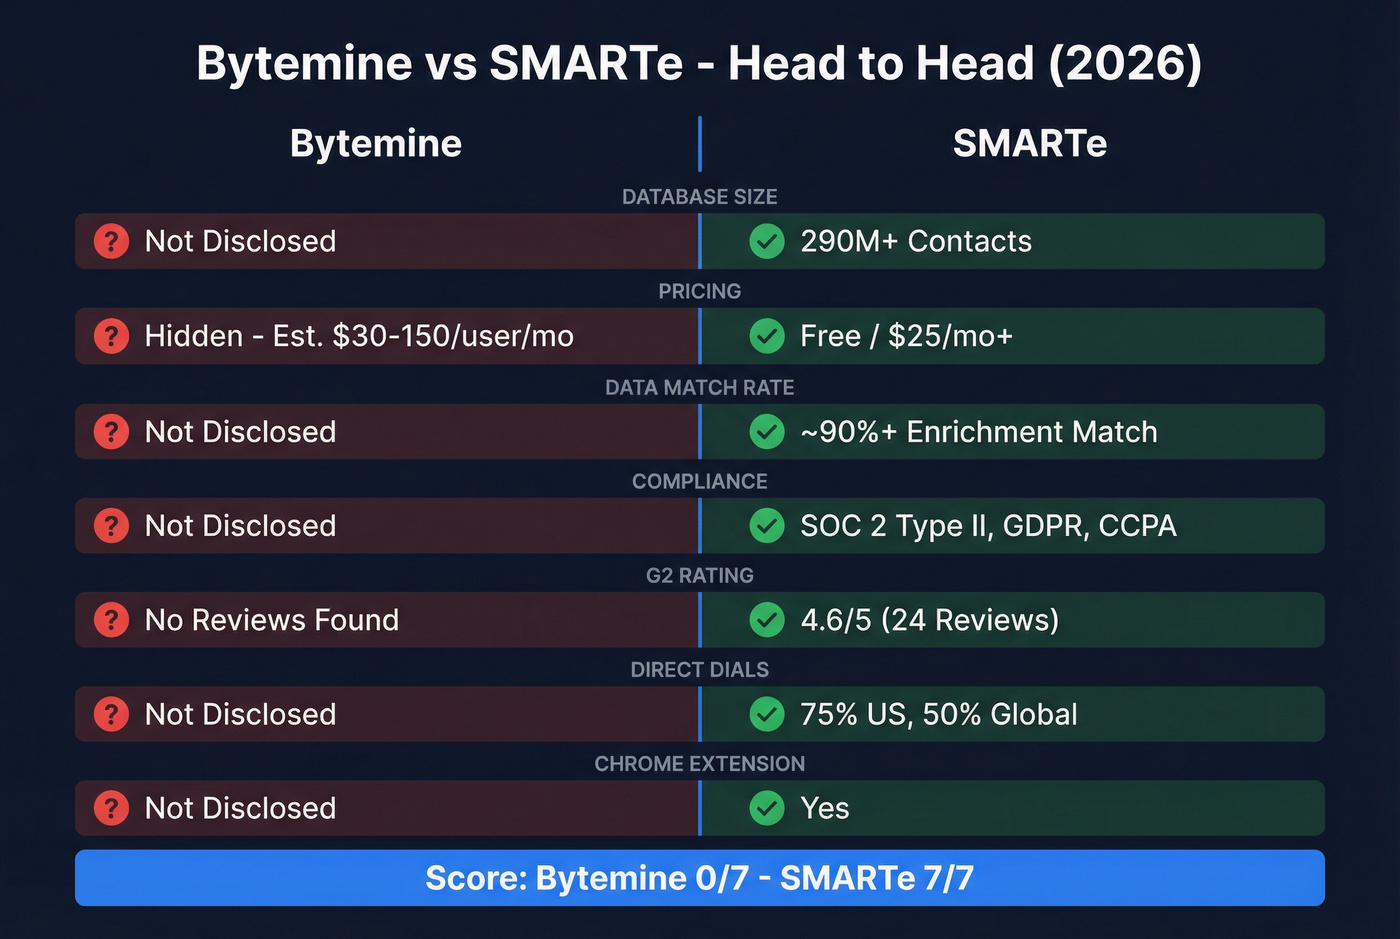Click the COMPLIANCE section label
This screenshot has height=939, width=1400.
click(x=700, y=482)
